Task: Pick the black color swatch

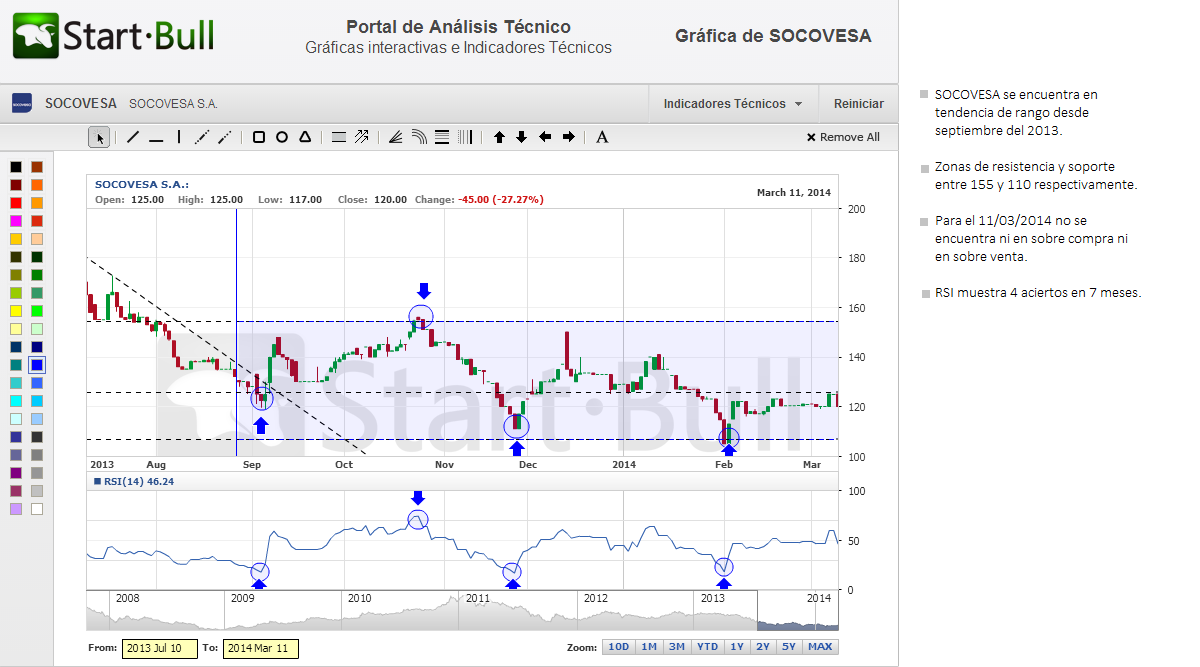Action: click(x=16, y=167)
